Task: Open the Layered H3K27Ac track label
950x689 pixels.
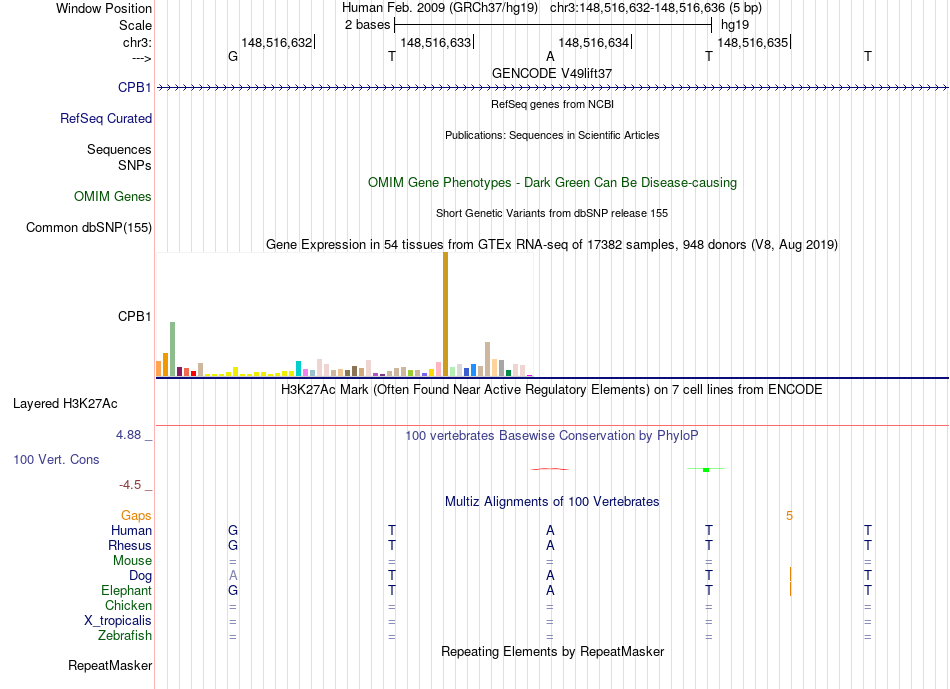Action: coord(65,404)
